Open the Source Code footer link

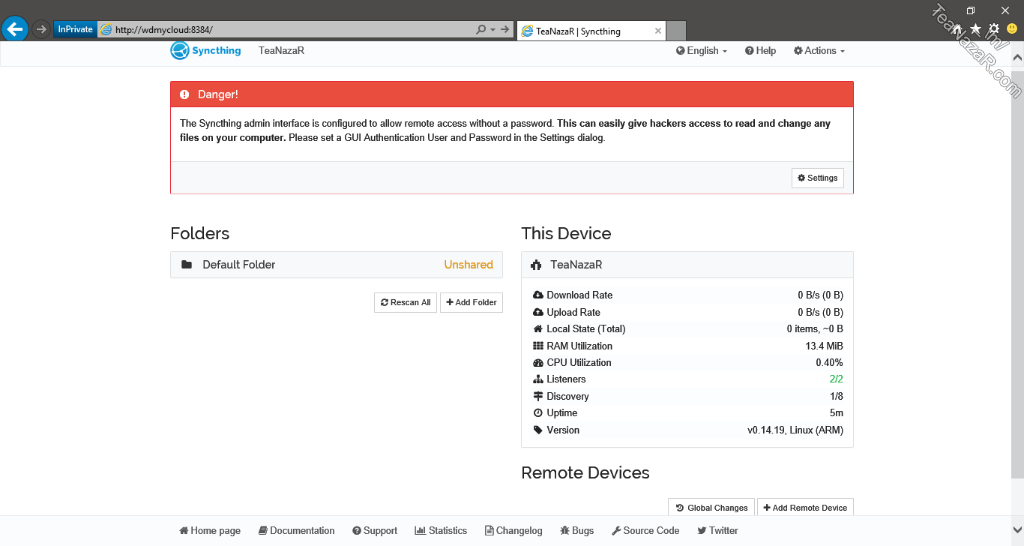[x=645, y=530]
